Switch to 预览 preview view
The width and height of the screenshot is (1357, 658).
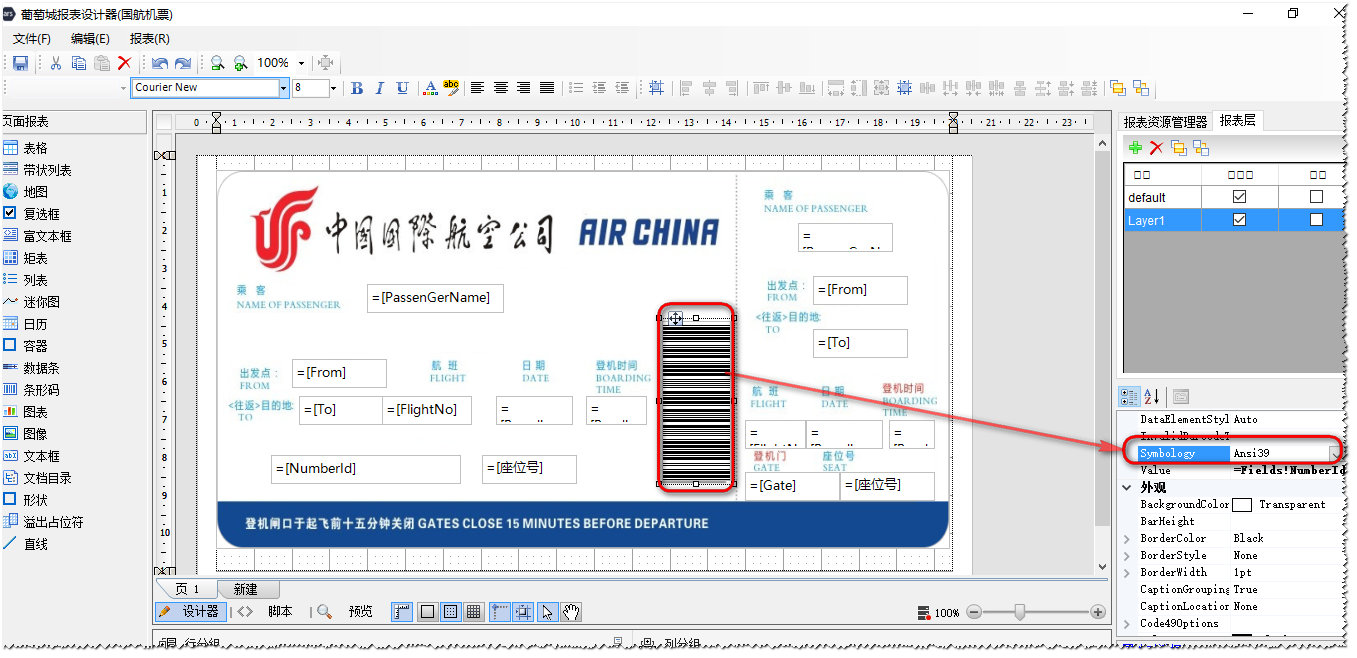(347, 611)
